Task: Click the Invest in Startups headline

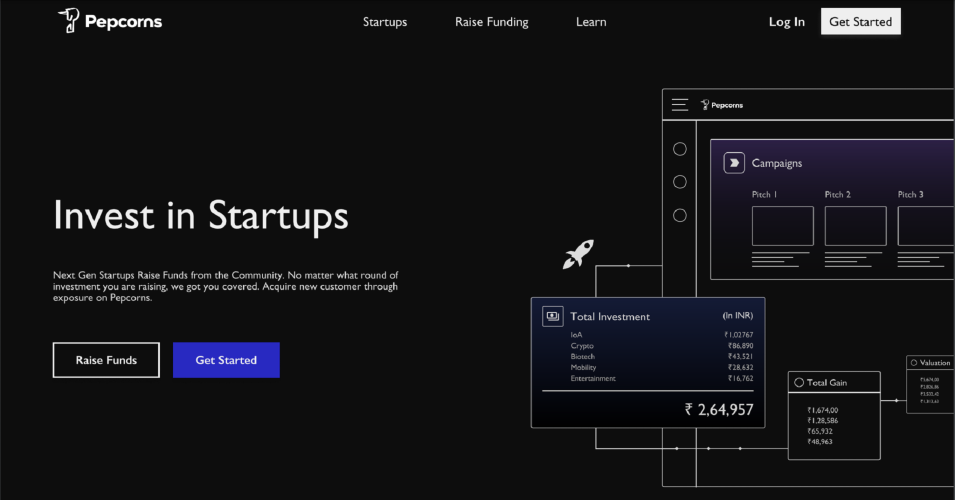Action: tap(201, 216)
